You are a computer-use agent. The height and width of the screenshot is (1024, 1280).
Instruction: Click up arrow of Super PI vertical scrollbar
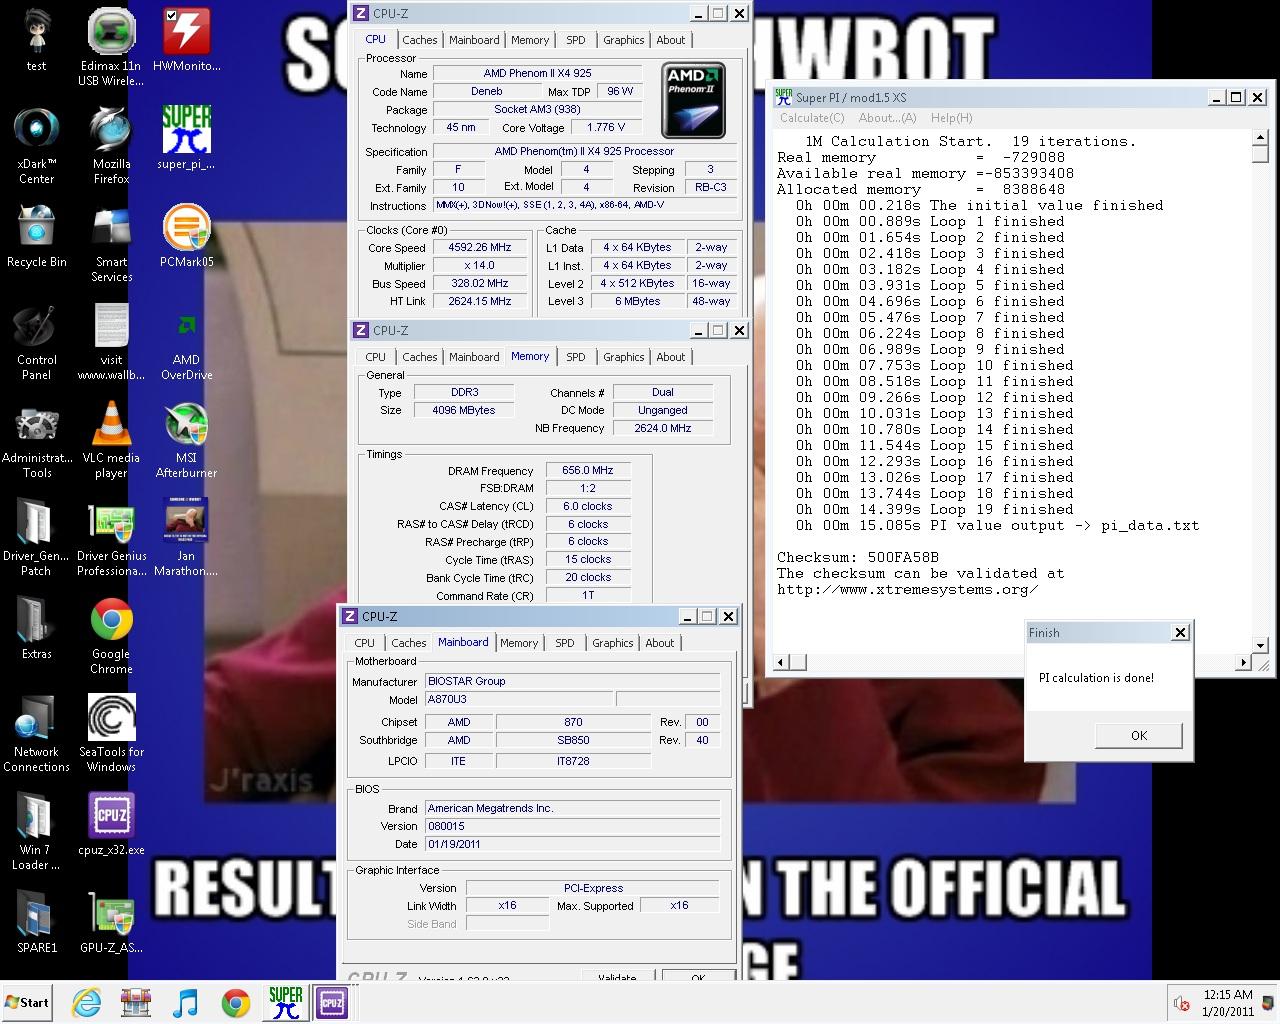coord(1260,140)
